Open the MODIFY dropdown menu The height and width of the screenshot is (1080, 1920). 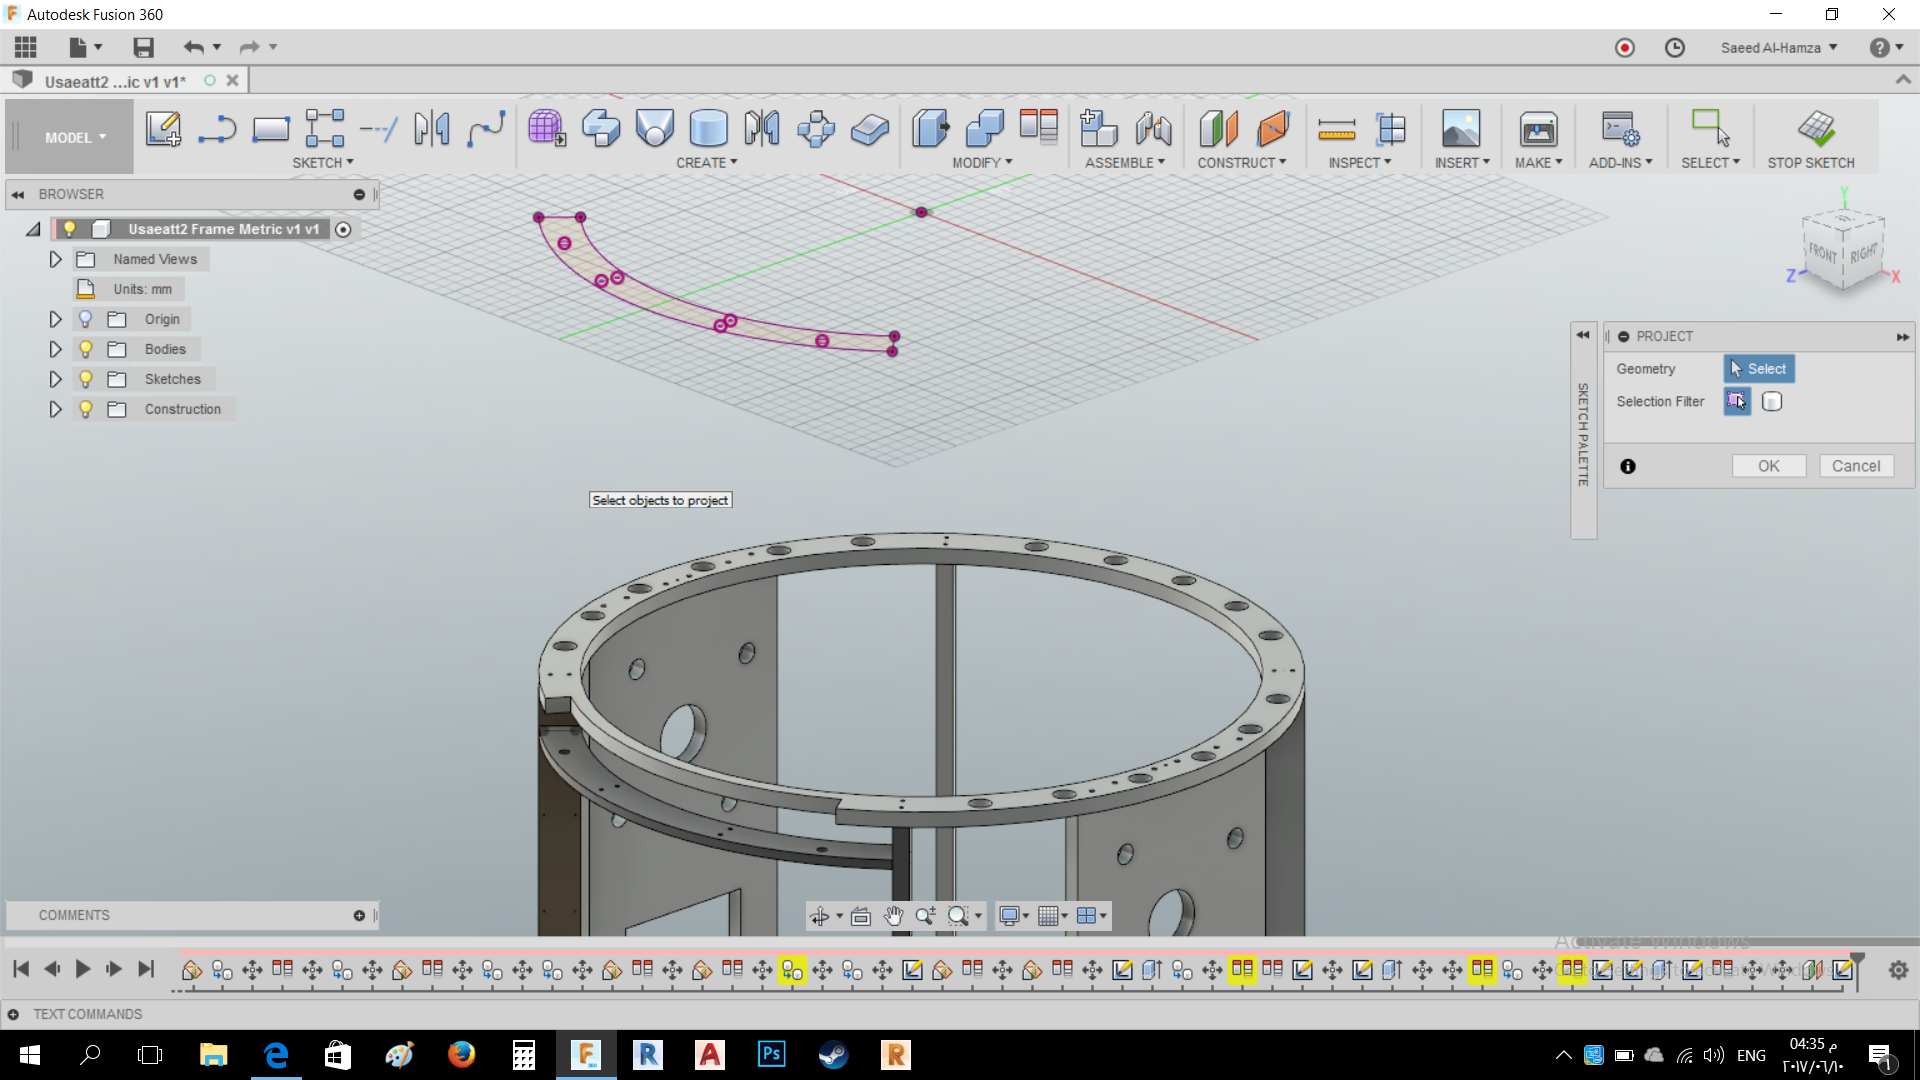[x=983, y=162]
